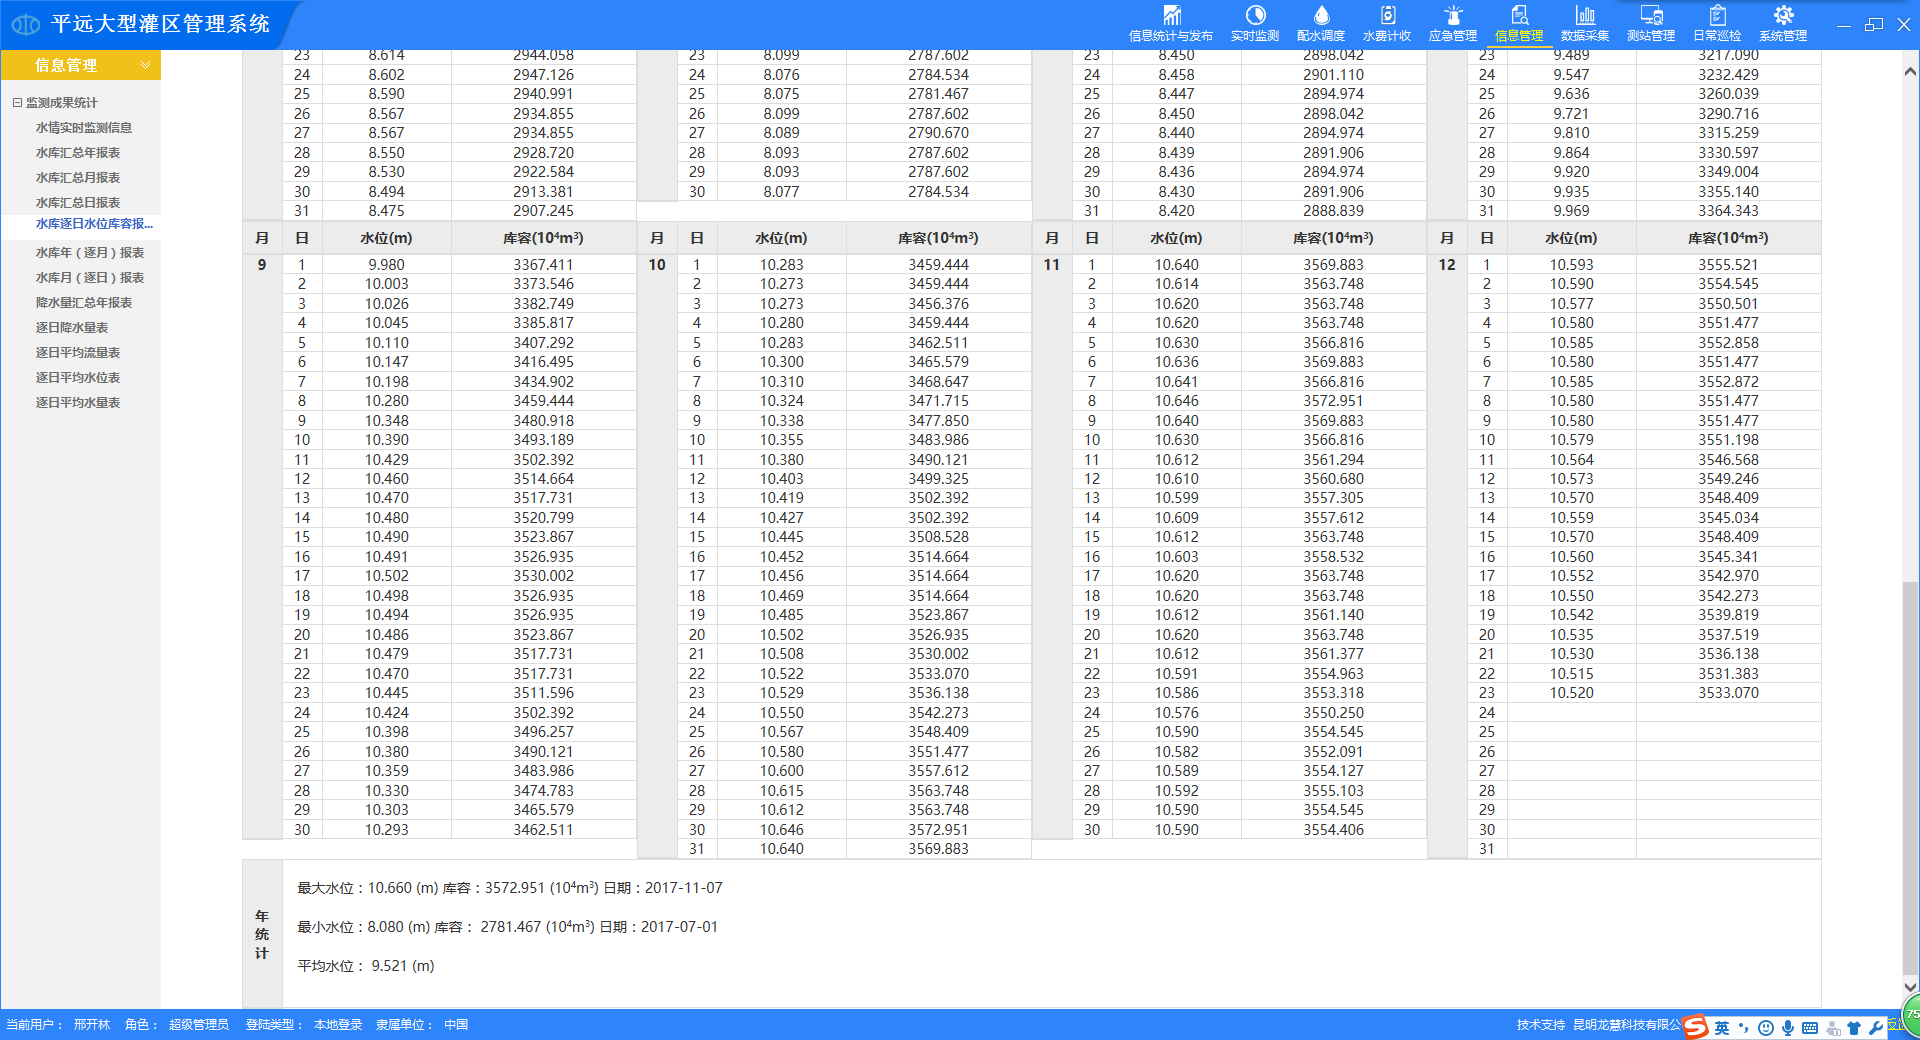The width and height of the screenshot is (1920, 1040).
Task: Click 本地登录 login type text
Action: (x=338, y=1025)
